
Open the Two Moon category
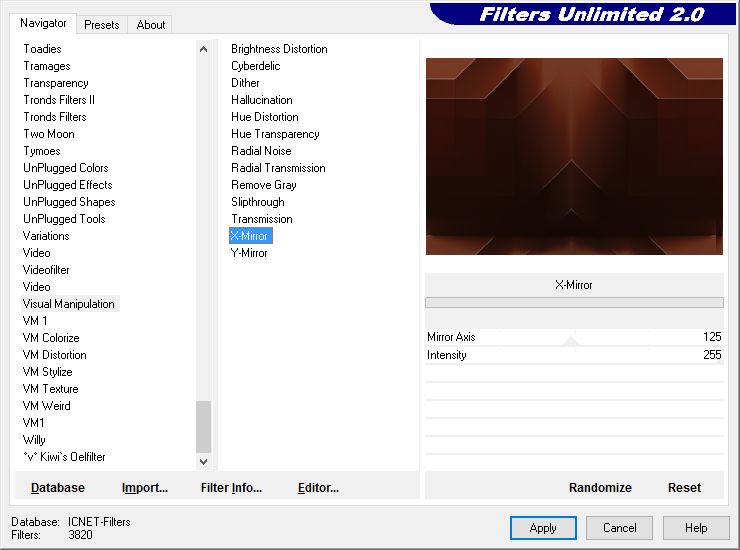[49, 134]
